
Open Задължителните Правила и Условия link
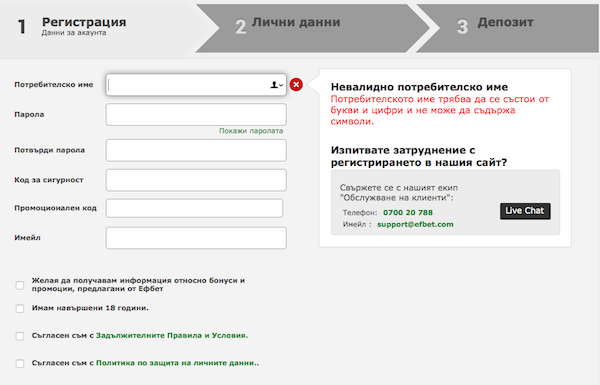pos(172,336)
